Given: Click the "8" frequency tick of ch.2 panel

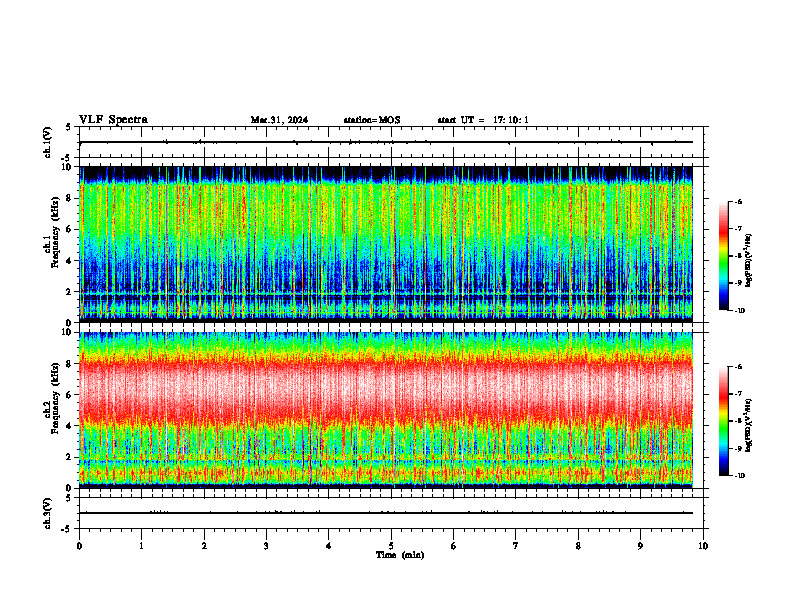Looking at the screenshot, I should coord(69,364).
